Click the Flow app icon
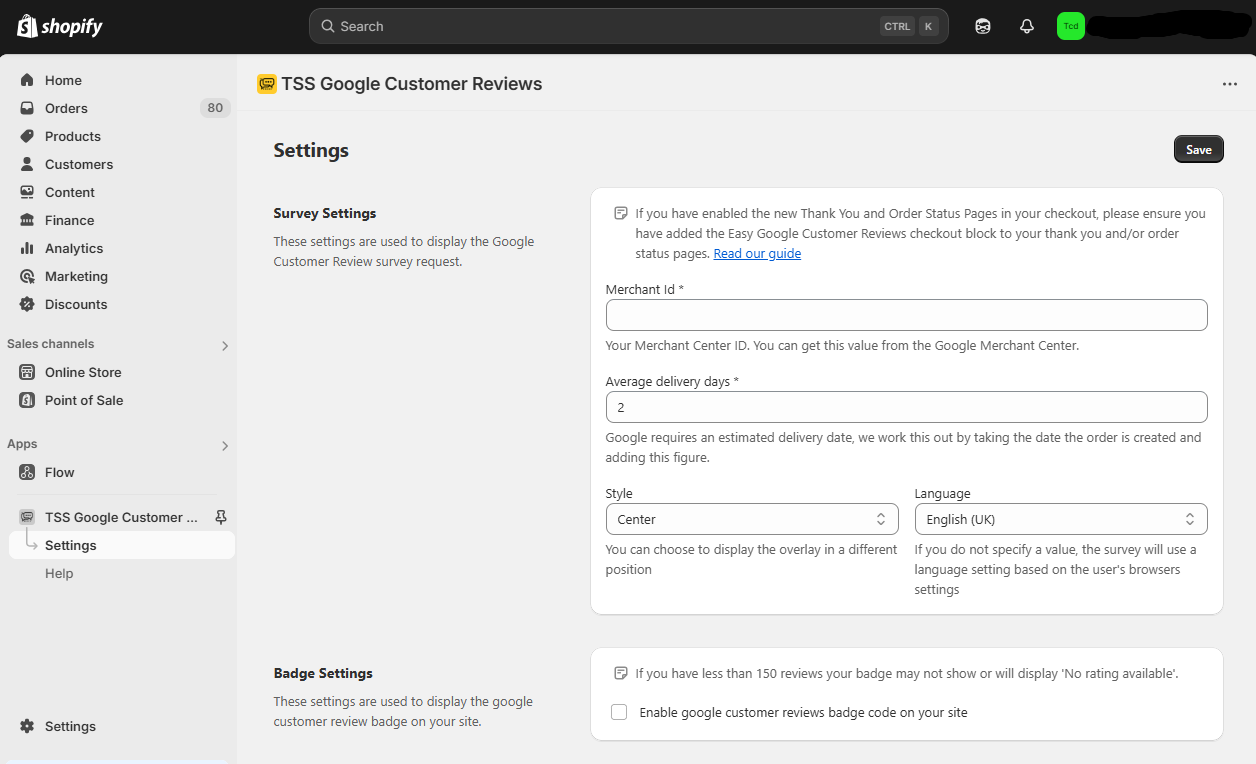Image resolution: width=1256 pixels, height=764 pixels. (27, 472)
